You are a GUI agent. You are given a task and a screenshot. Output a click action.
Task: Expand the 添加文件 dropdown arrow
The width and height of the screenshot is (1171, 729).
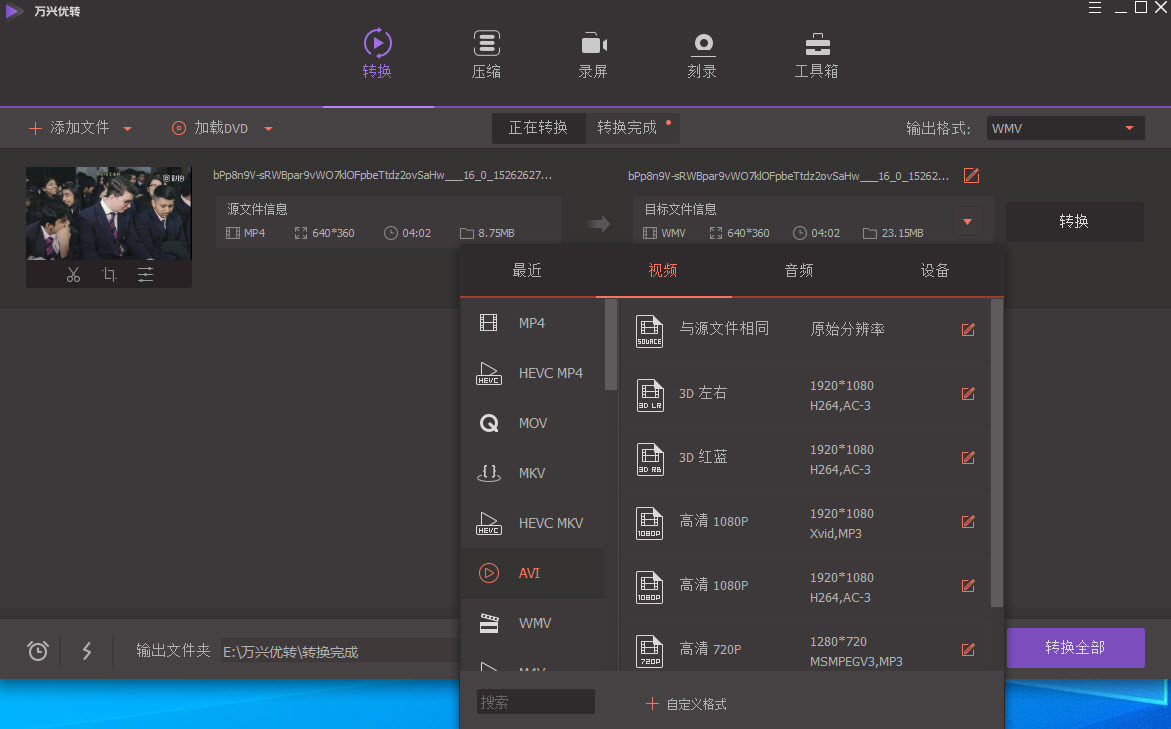(x=126, y=128)
